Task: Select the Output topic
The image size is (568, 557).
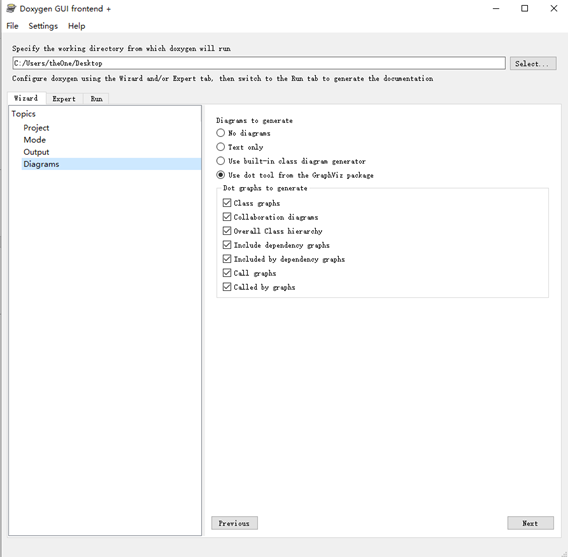Action: click(x=36, y=152)
